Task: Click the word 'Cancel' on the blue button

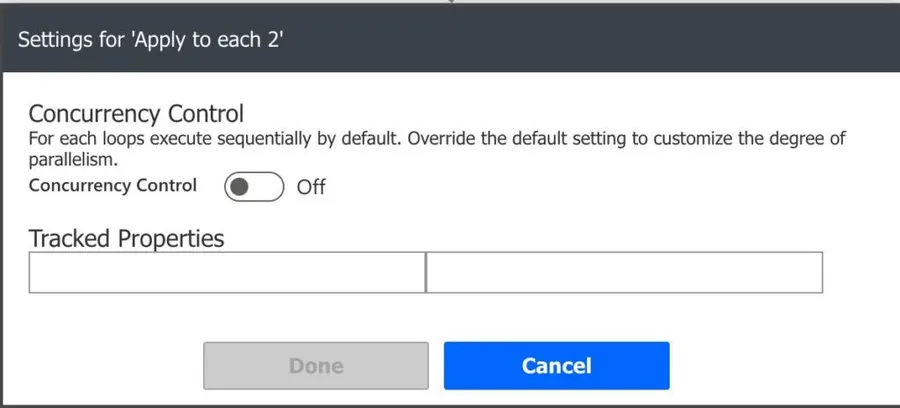Action: pyautogui.click(x=556, y=366)
